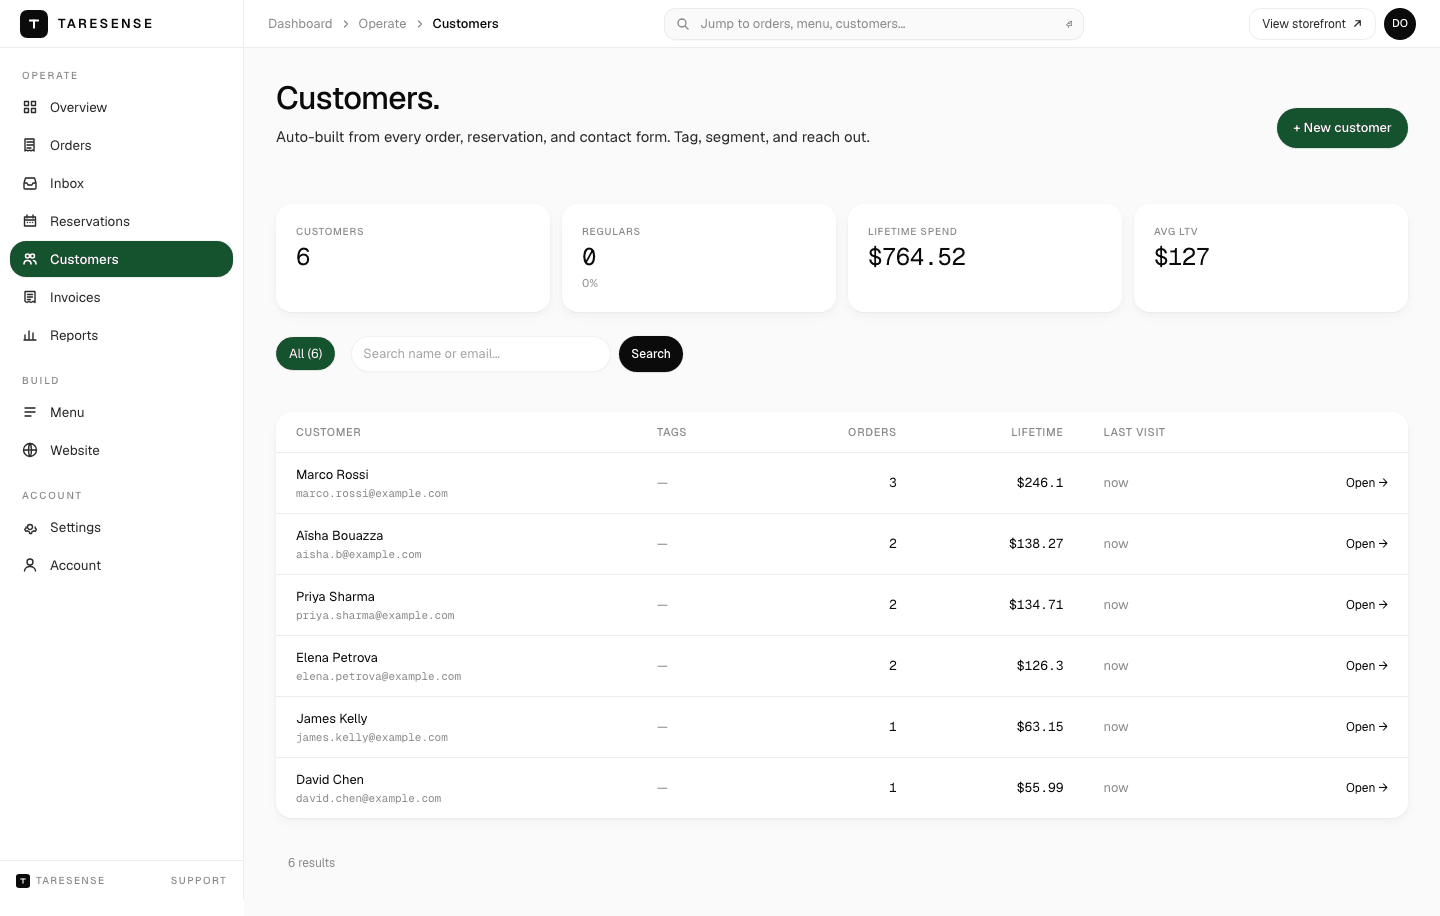Open James Kelly's customer record
The height and width of the screenshot is (916, 1440).
(1366, 727)
